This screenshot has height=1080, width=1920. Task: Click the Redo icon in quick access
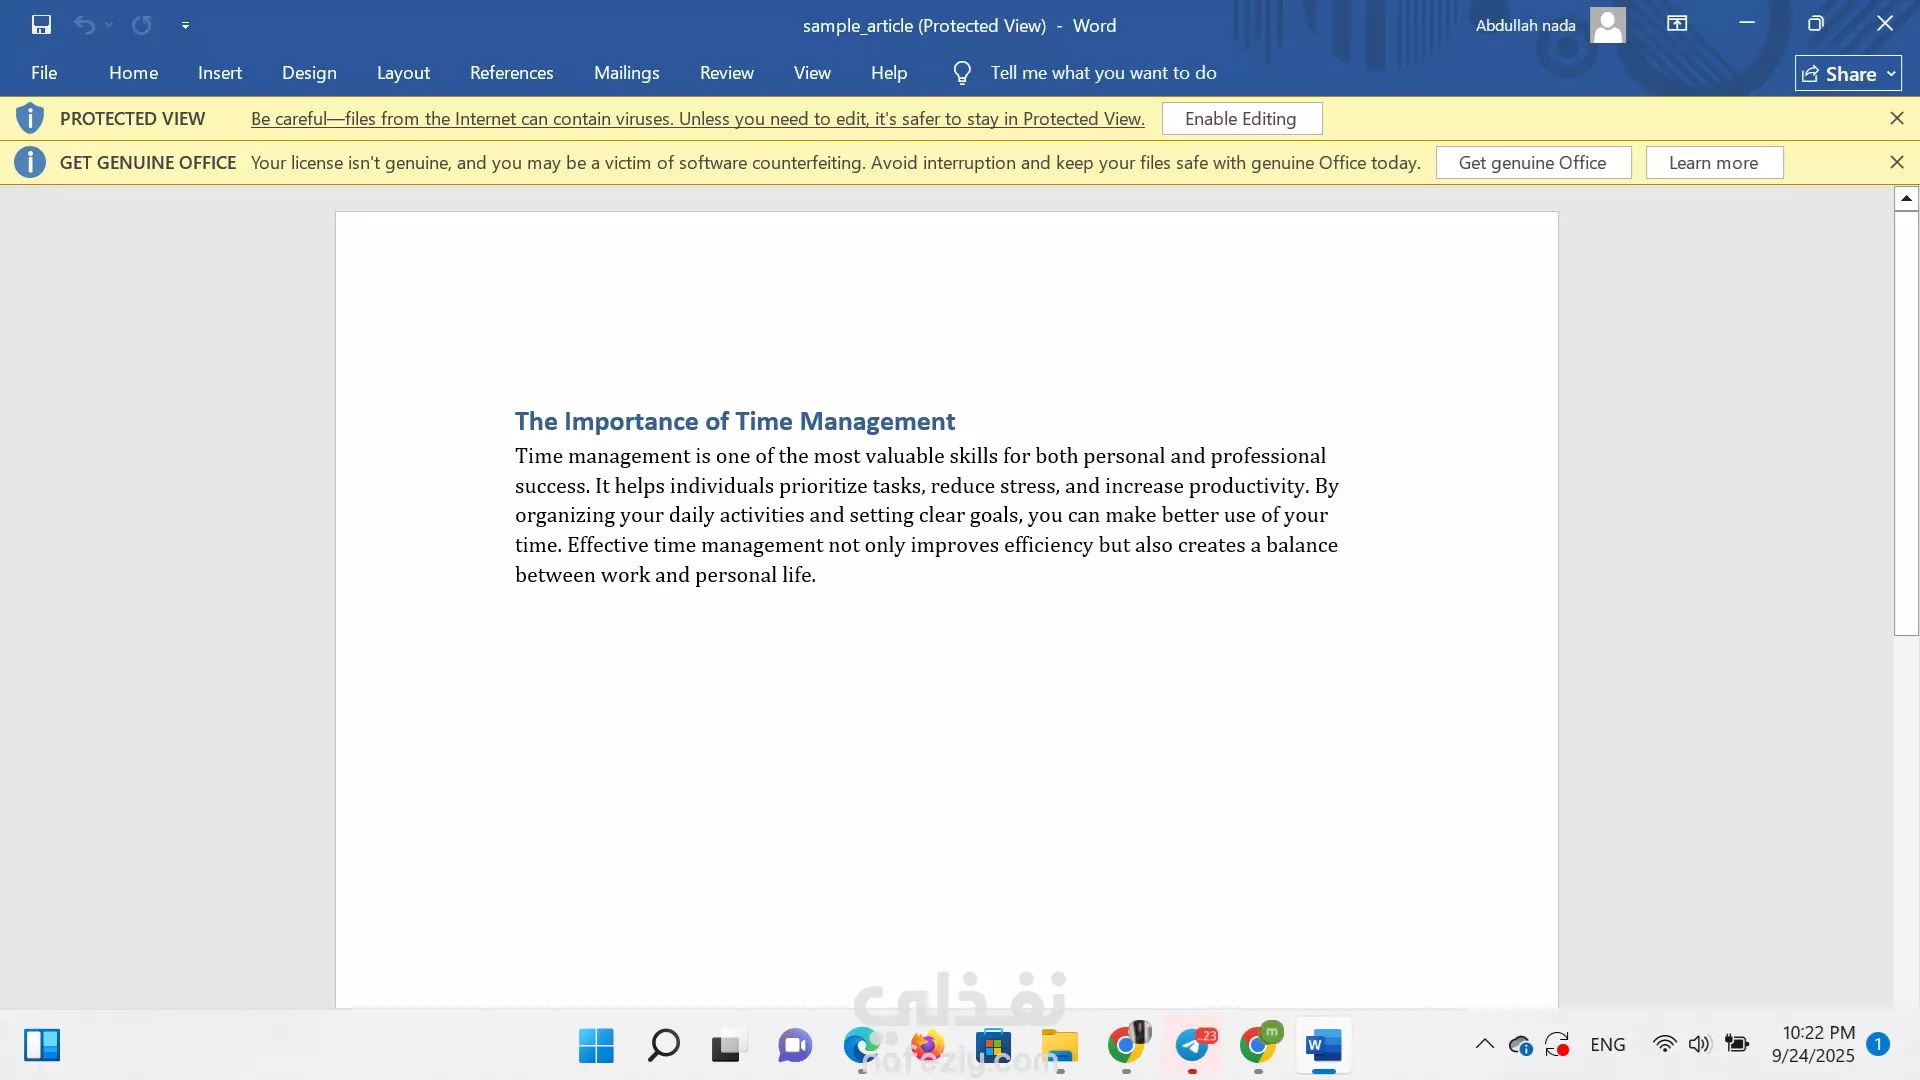point(142,25)
